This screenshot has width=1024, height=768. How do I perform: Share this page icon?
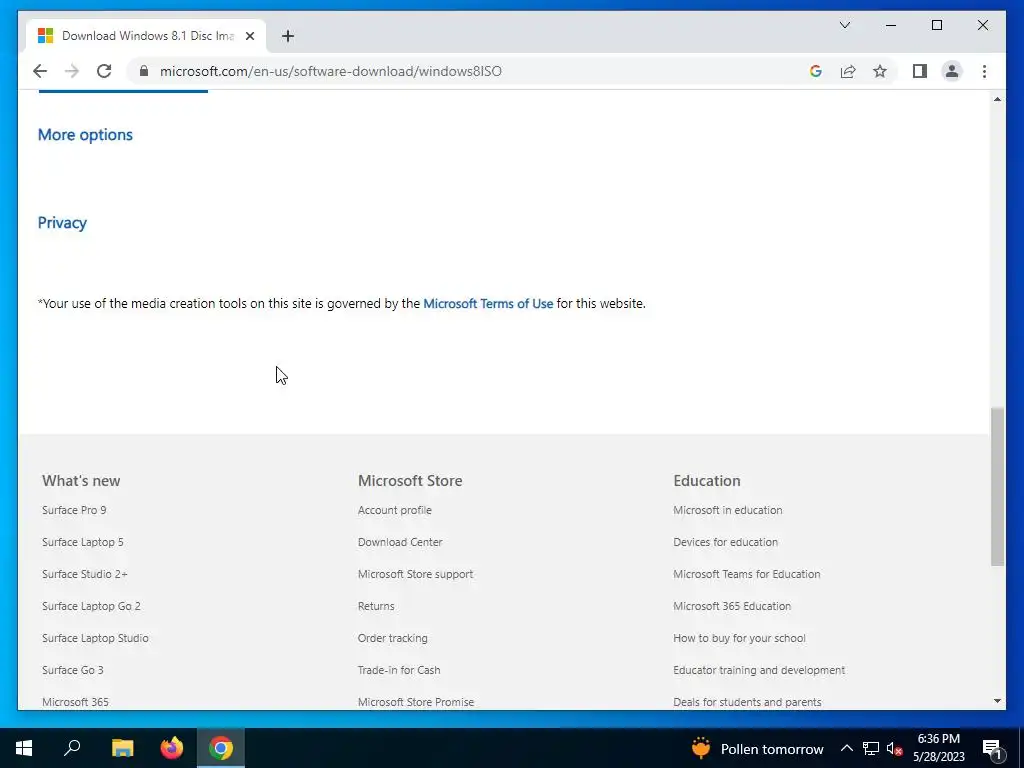(848, 71)
